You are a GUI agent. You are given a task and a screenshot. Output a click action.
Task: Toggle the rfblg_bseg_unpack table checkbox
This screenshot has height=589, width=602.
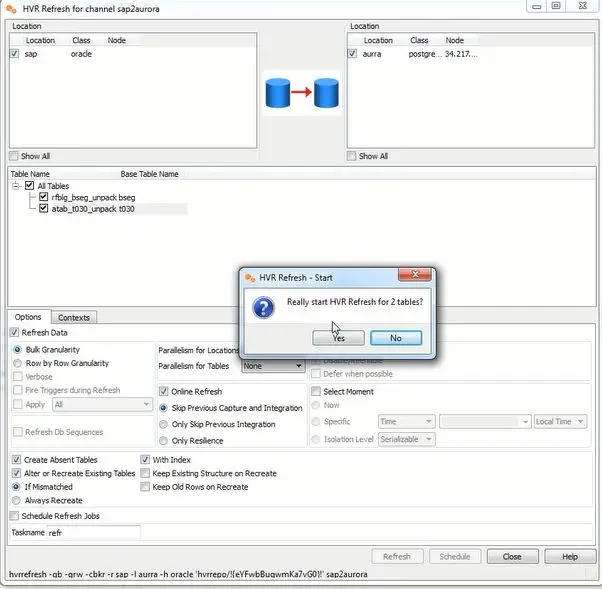[43, 197]
